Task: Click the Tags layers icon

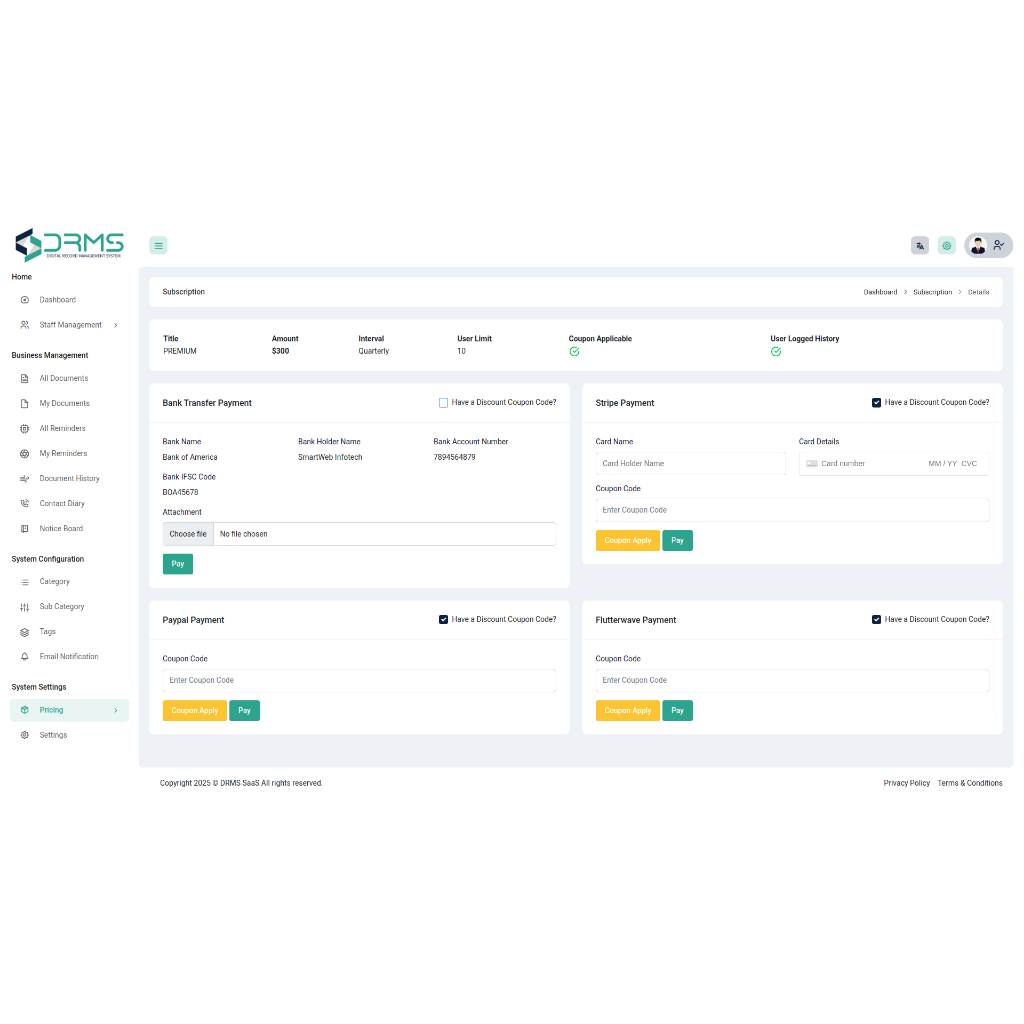Action: (25, 632)
